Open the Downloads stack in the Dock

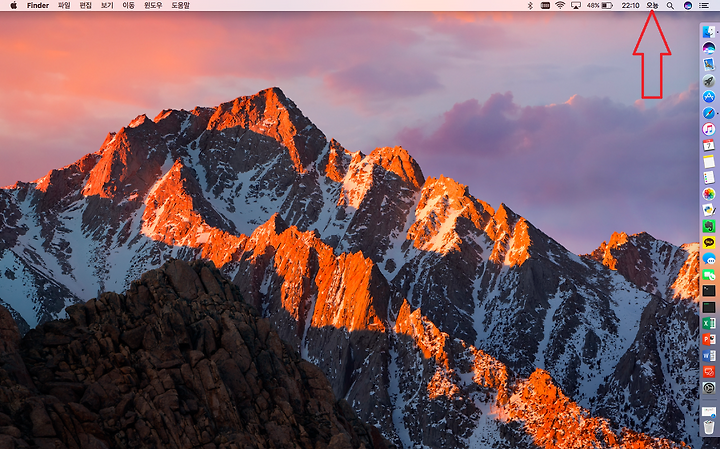[x=709, y=411]
